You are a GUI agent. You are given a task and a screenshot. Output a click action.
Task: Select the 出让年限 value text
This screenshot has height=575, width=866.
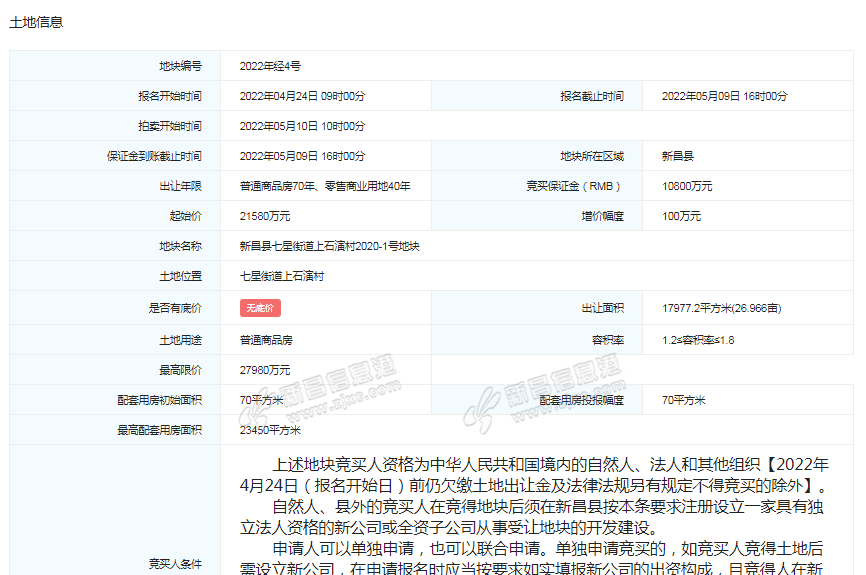coord(324,186)
